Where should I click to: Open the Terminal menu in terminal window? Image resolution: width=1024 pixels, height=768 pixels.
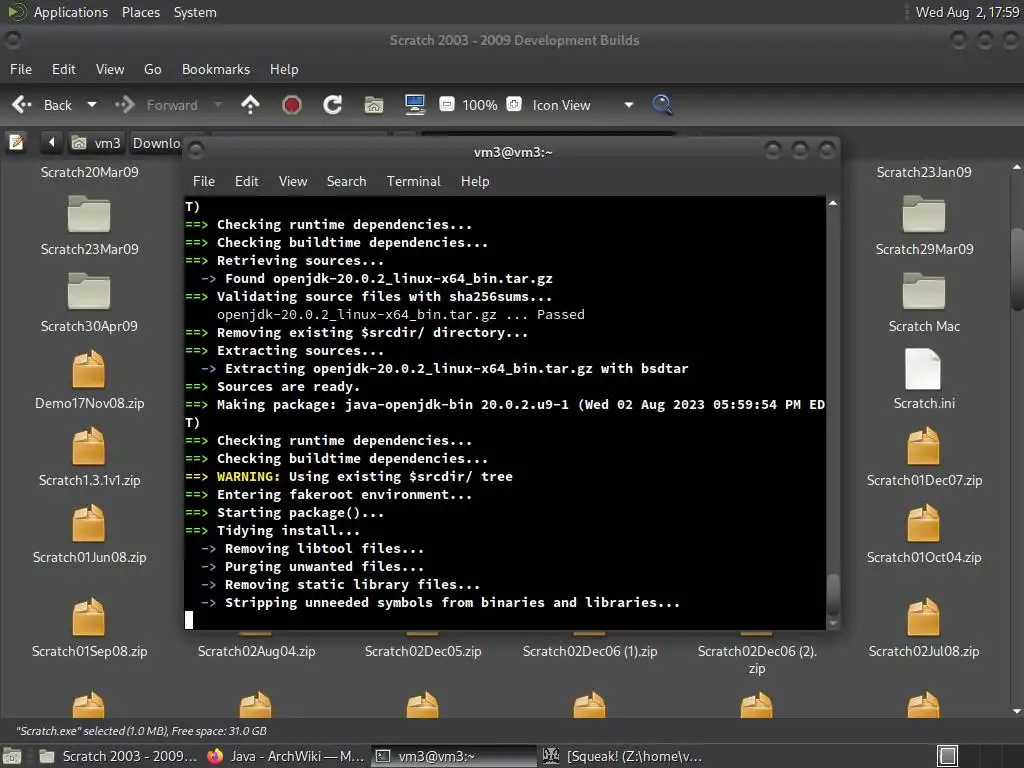tap(413, 182)
